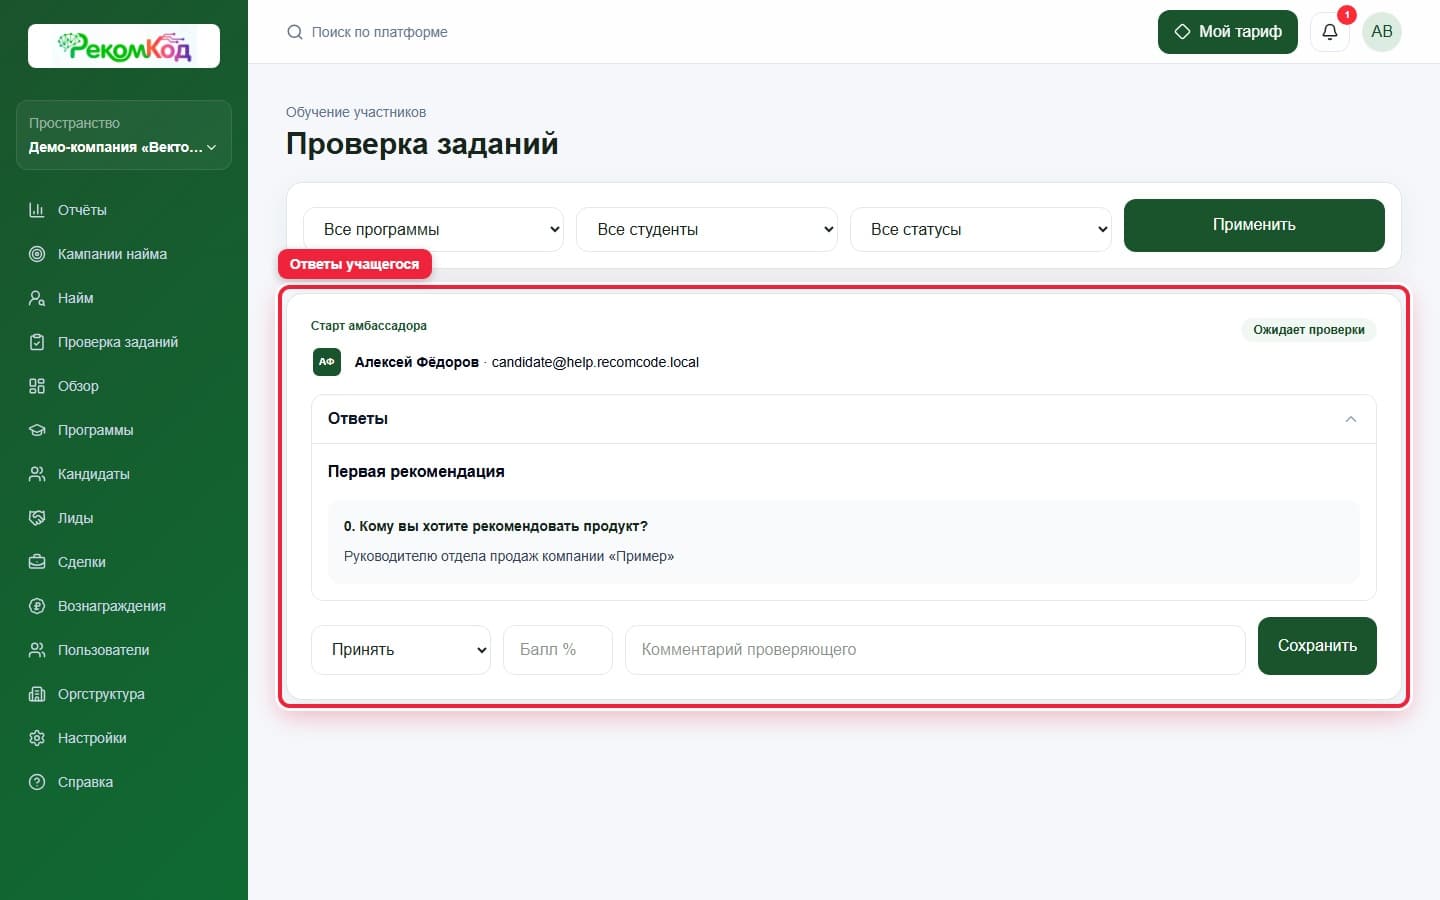
Task: Click the Отчёты chart icon
Action: coord(37,210)
